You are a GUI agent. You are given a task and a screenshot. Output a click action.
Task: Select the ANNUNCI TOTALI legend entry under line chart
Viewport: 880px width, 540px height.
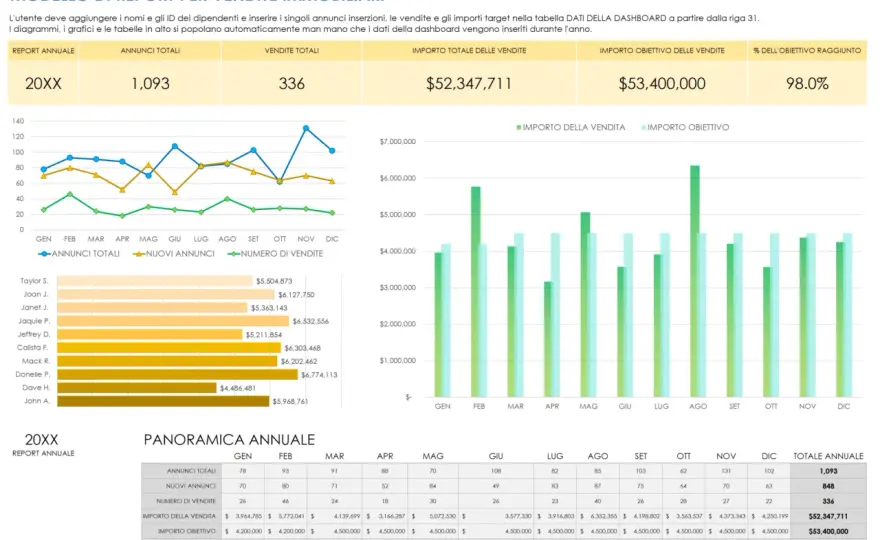pos(79,254)
